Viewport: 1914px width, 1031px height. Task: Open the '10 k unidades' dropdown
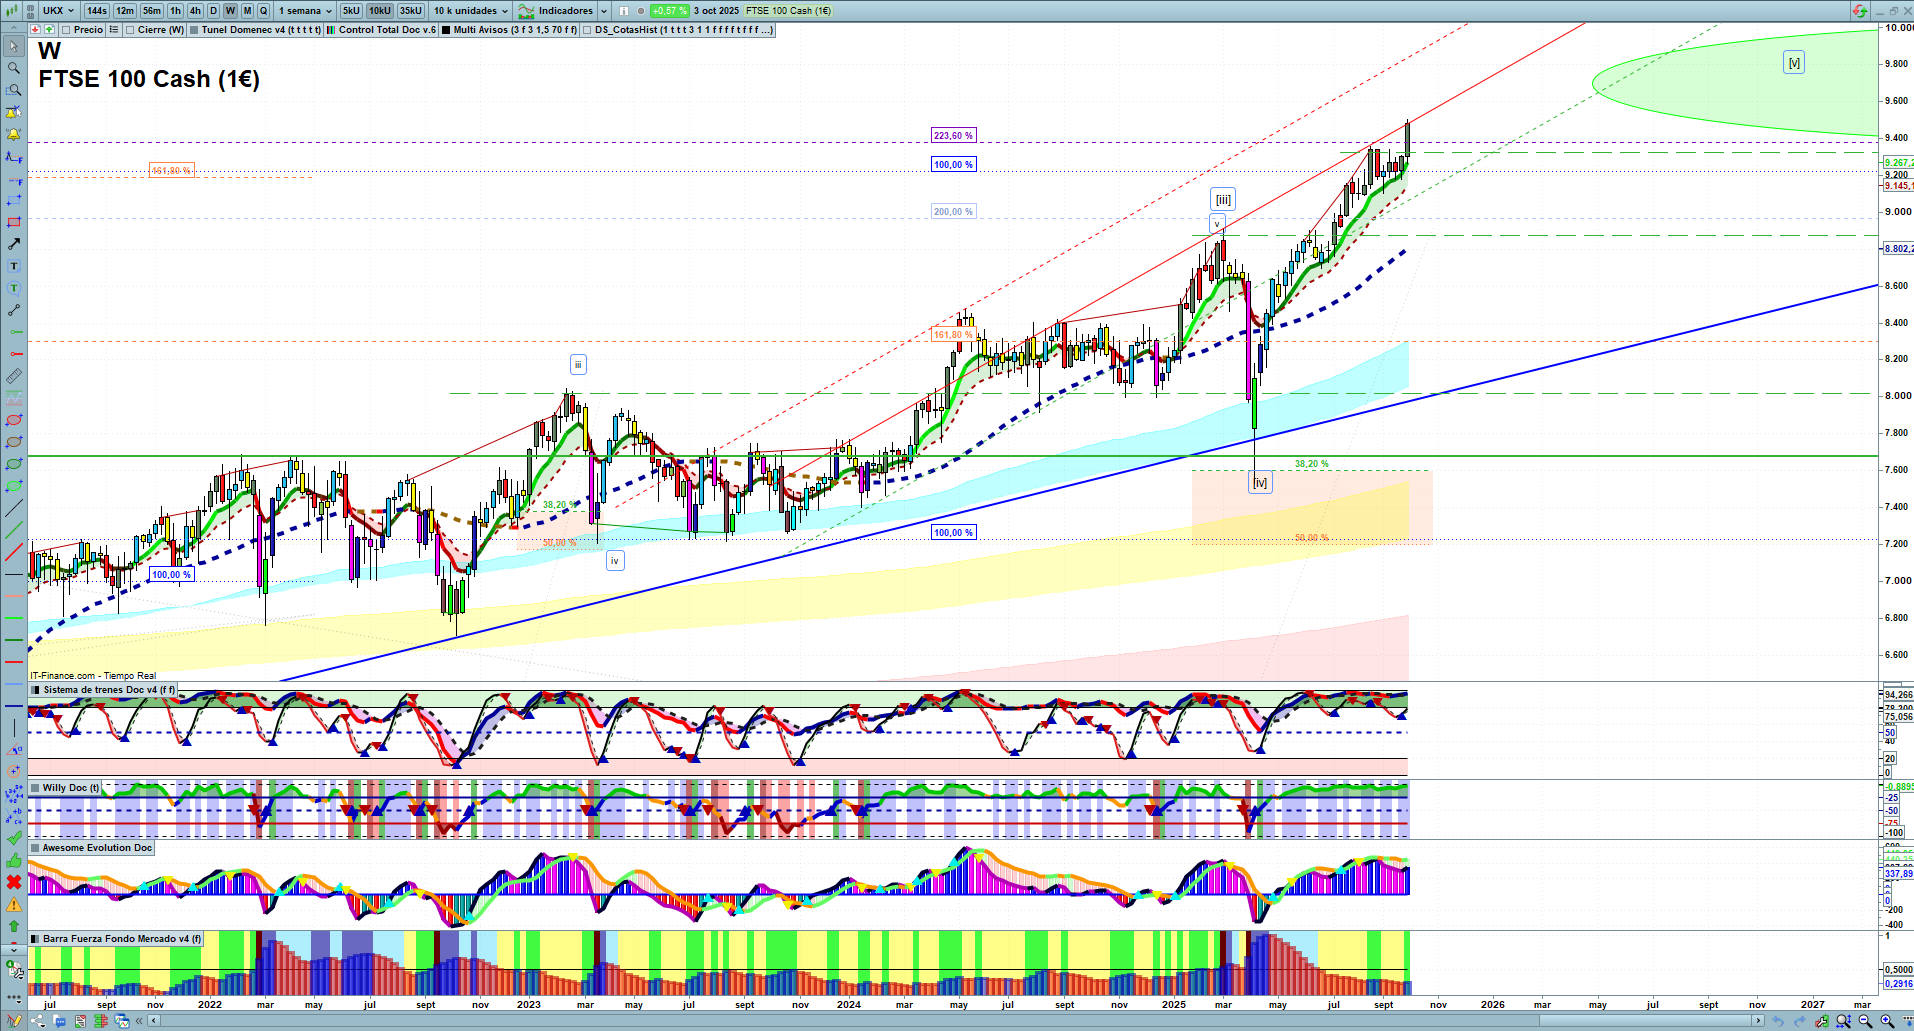pos(471,11)
